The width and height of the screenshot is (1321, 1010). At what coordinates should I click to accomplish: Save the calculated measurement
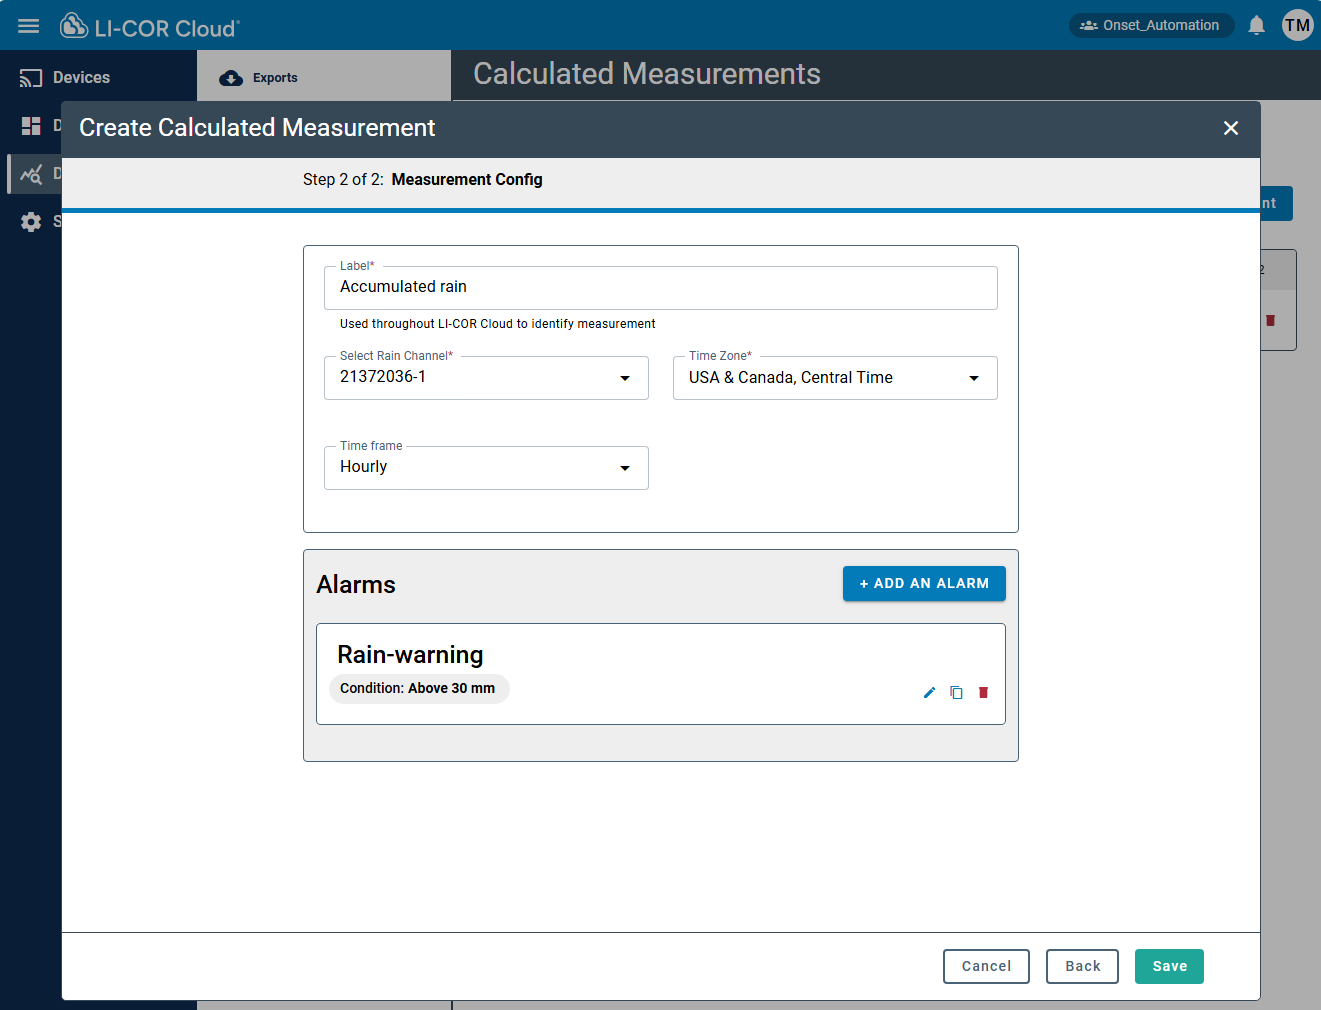1169,966
